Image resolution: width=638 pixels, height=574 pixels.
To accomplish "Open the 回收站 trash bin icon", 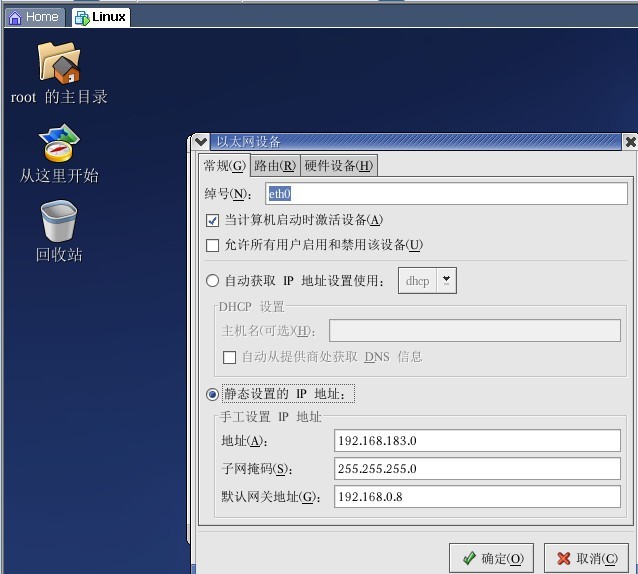I will pos(59,222).
